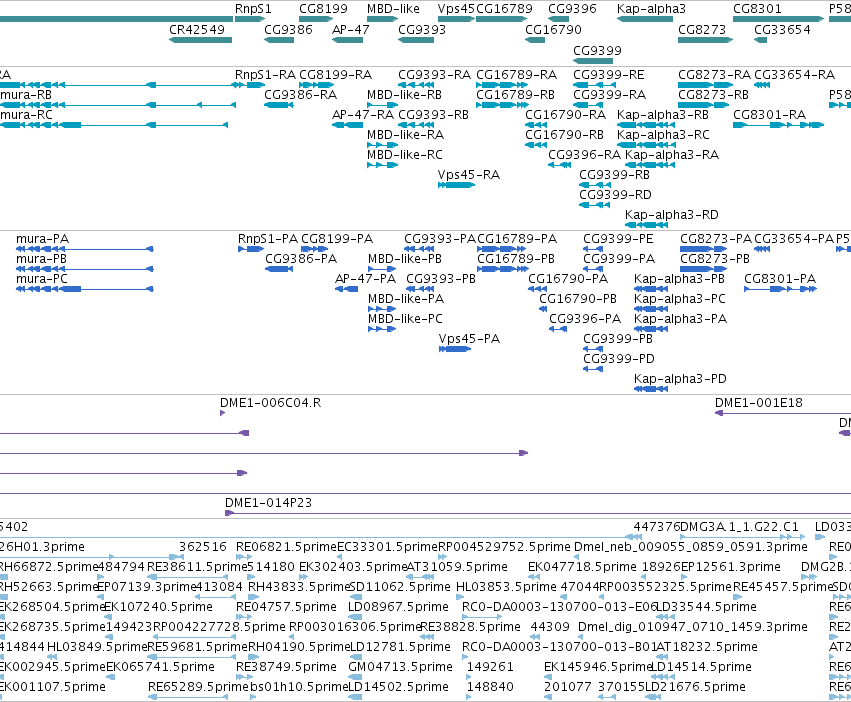Select Kap-alpha3-RD transcript label
The width and height of the screenshot is (851, 702).
pos(672,215)
